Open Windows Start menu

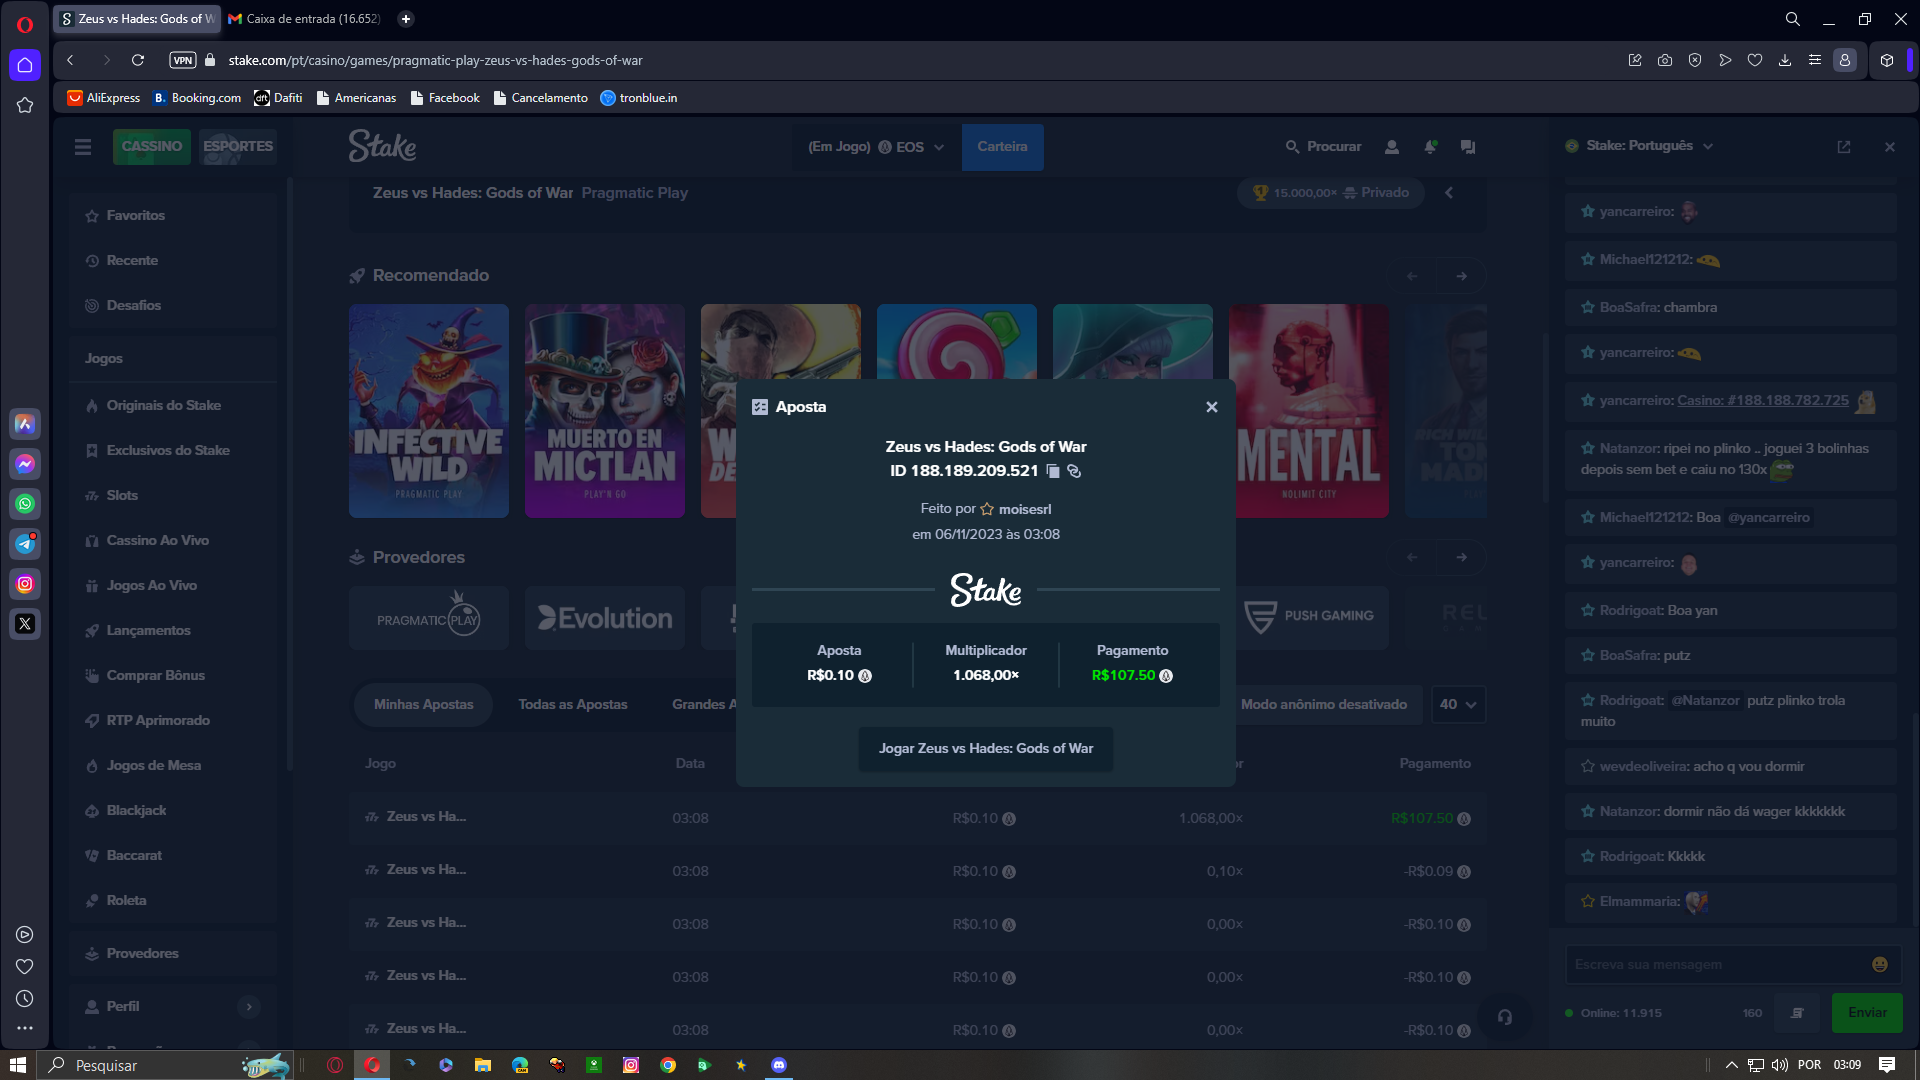pos(17,1065)
